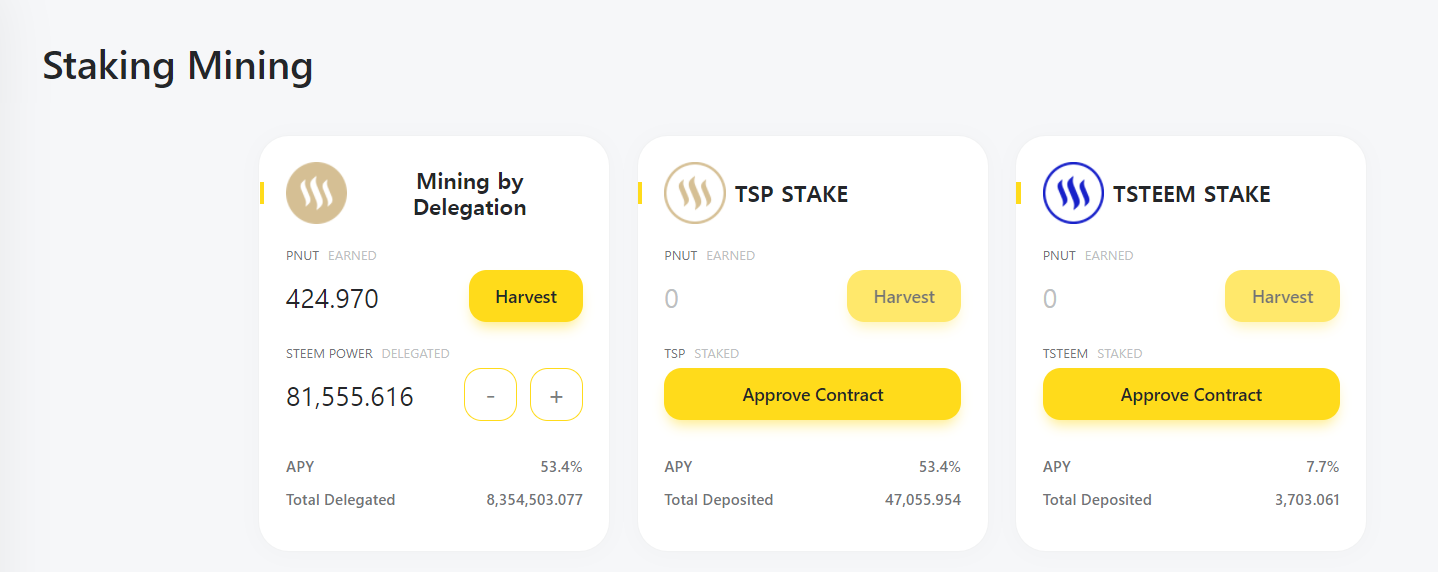Screen dimensions: 1438x572
Task: Click the TSP STAKE outlined logo icon
Action: [x=695, y=193]
